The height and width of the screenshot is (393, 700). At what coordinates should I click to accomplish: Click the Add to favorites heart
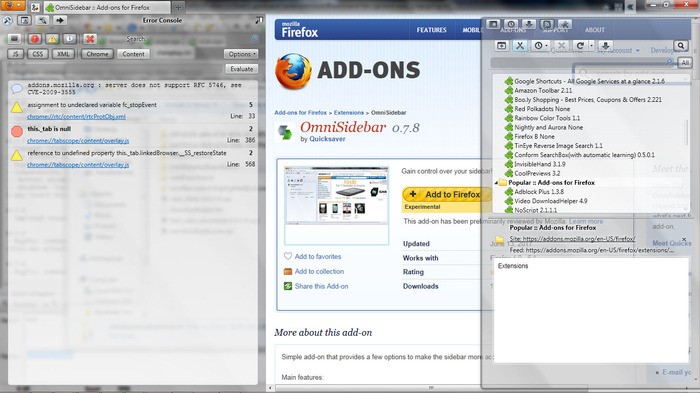288,256
